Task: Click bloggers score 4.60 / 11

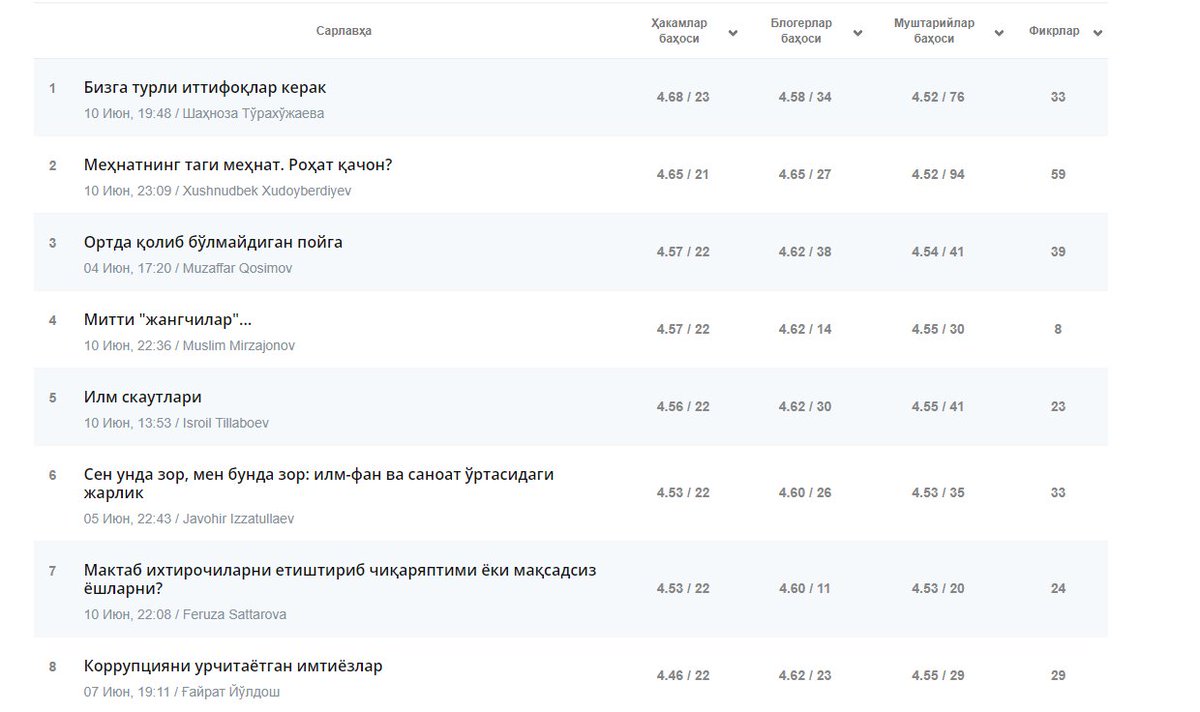Action: coord(805,589)
